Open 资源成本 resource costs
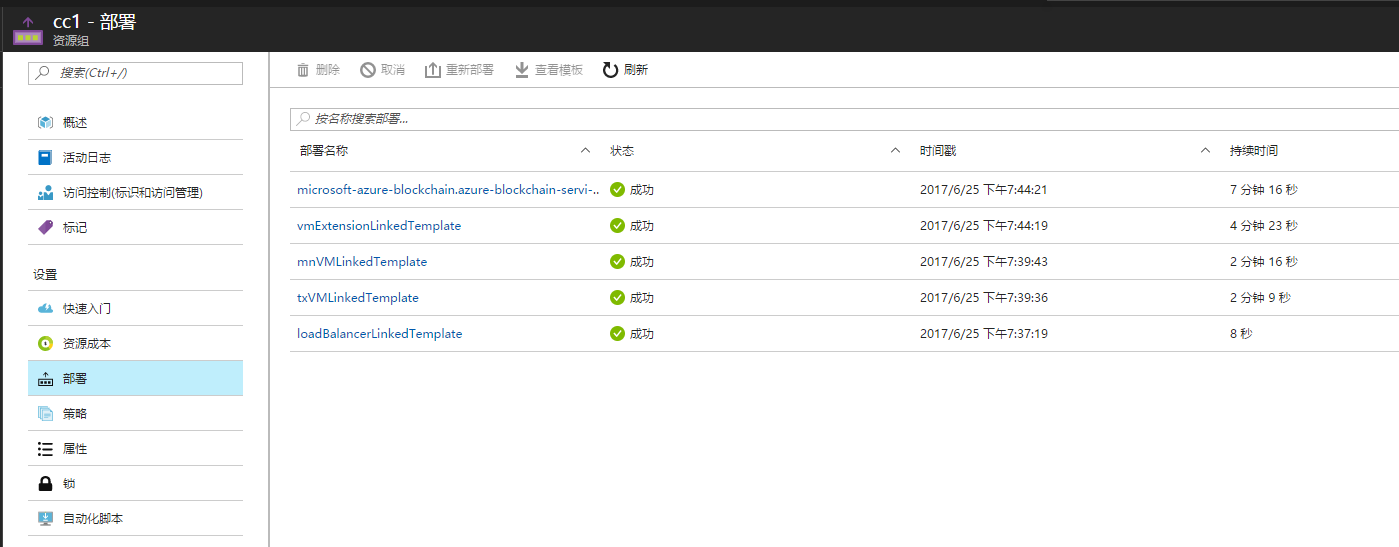 pos(86,344)
